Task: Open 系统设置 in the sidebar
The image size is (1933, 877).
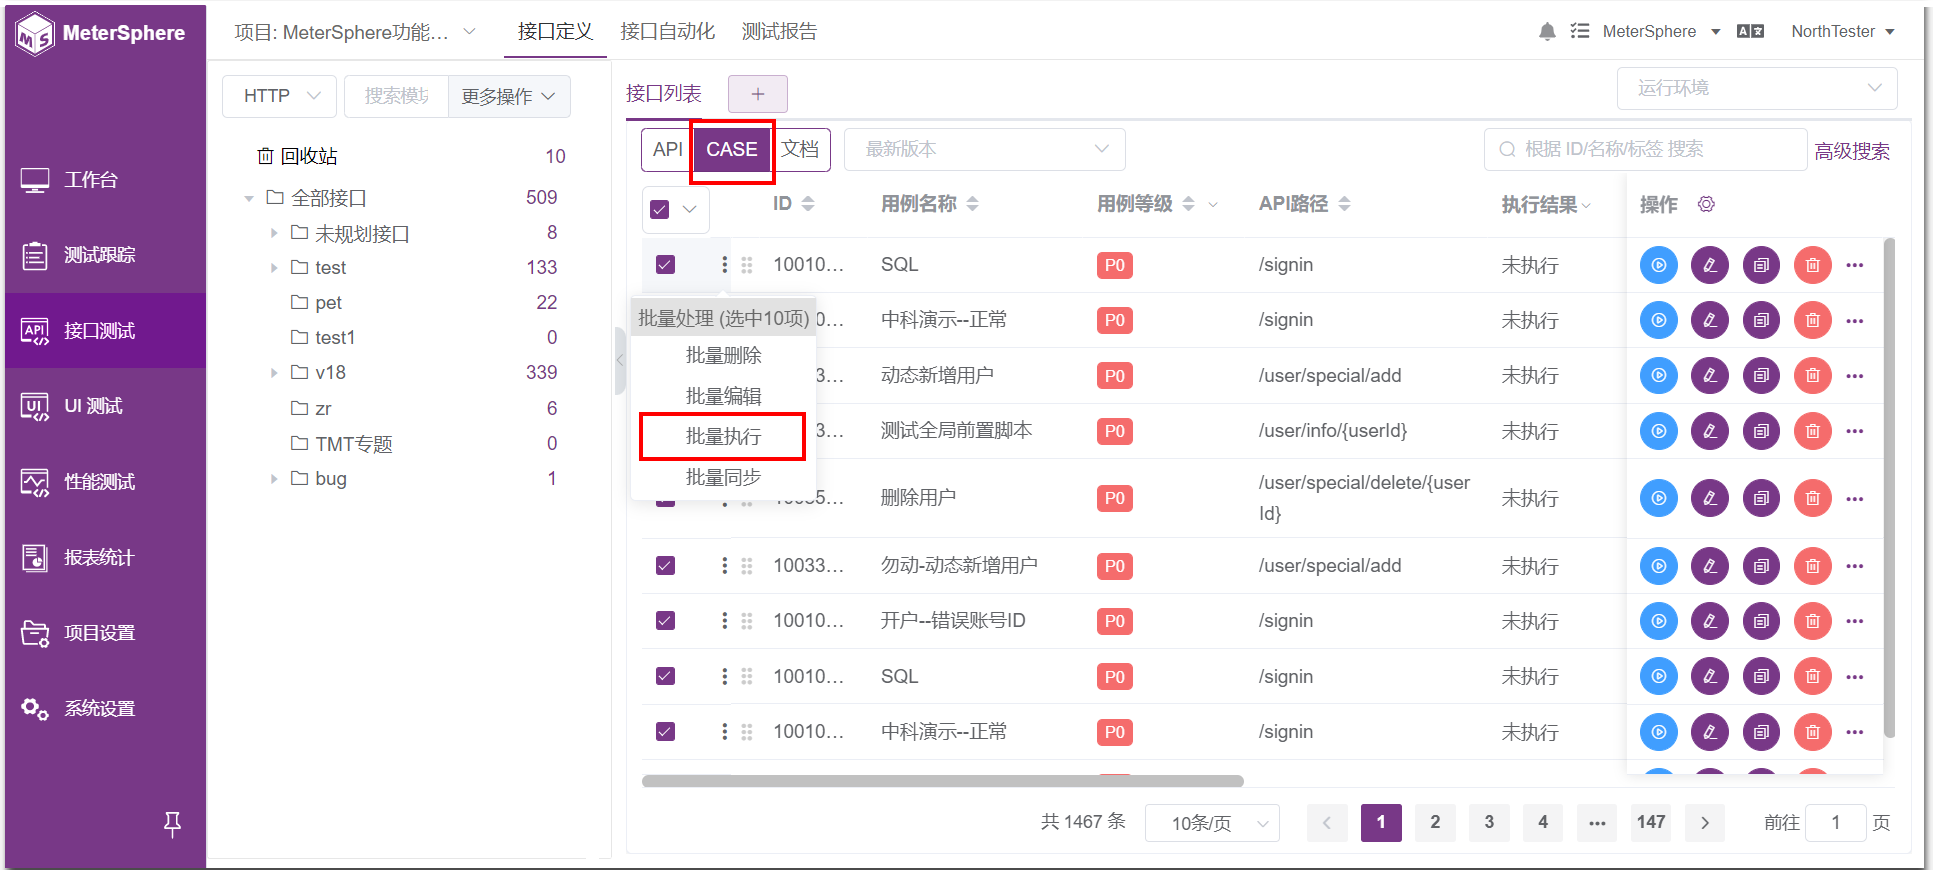Action: click(105, 709)
